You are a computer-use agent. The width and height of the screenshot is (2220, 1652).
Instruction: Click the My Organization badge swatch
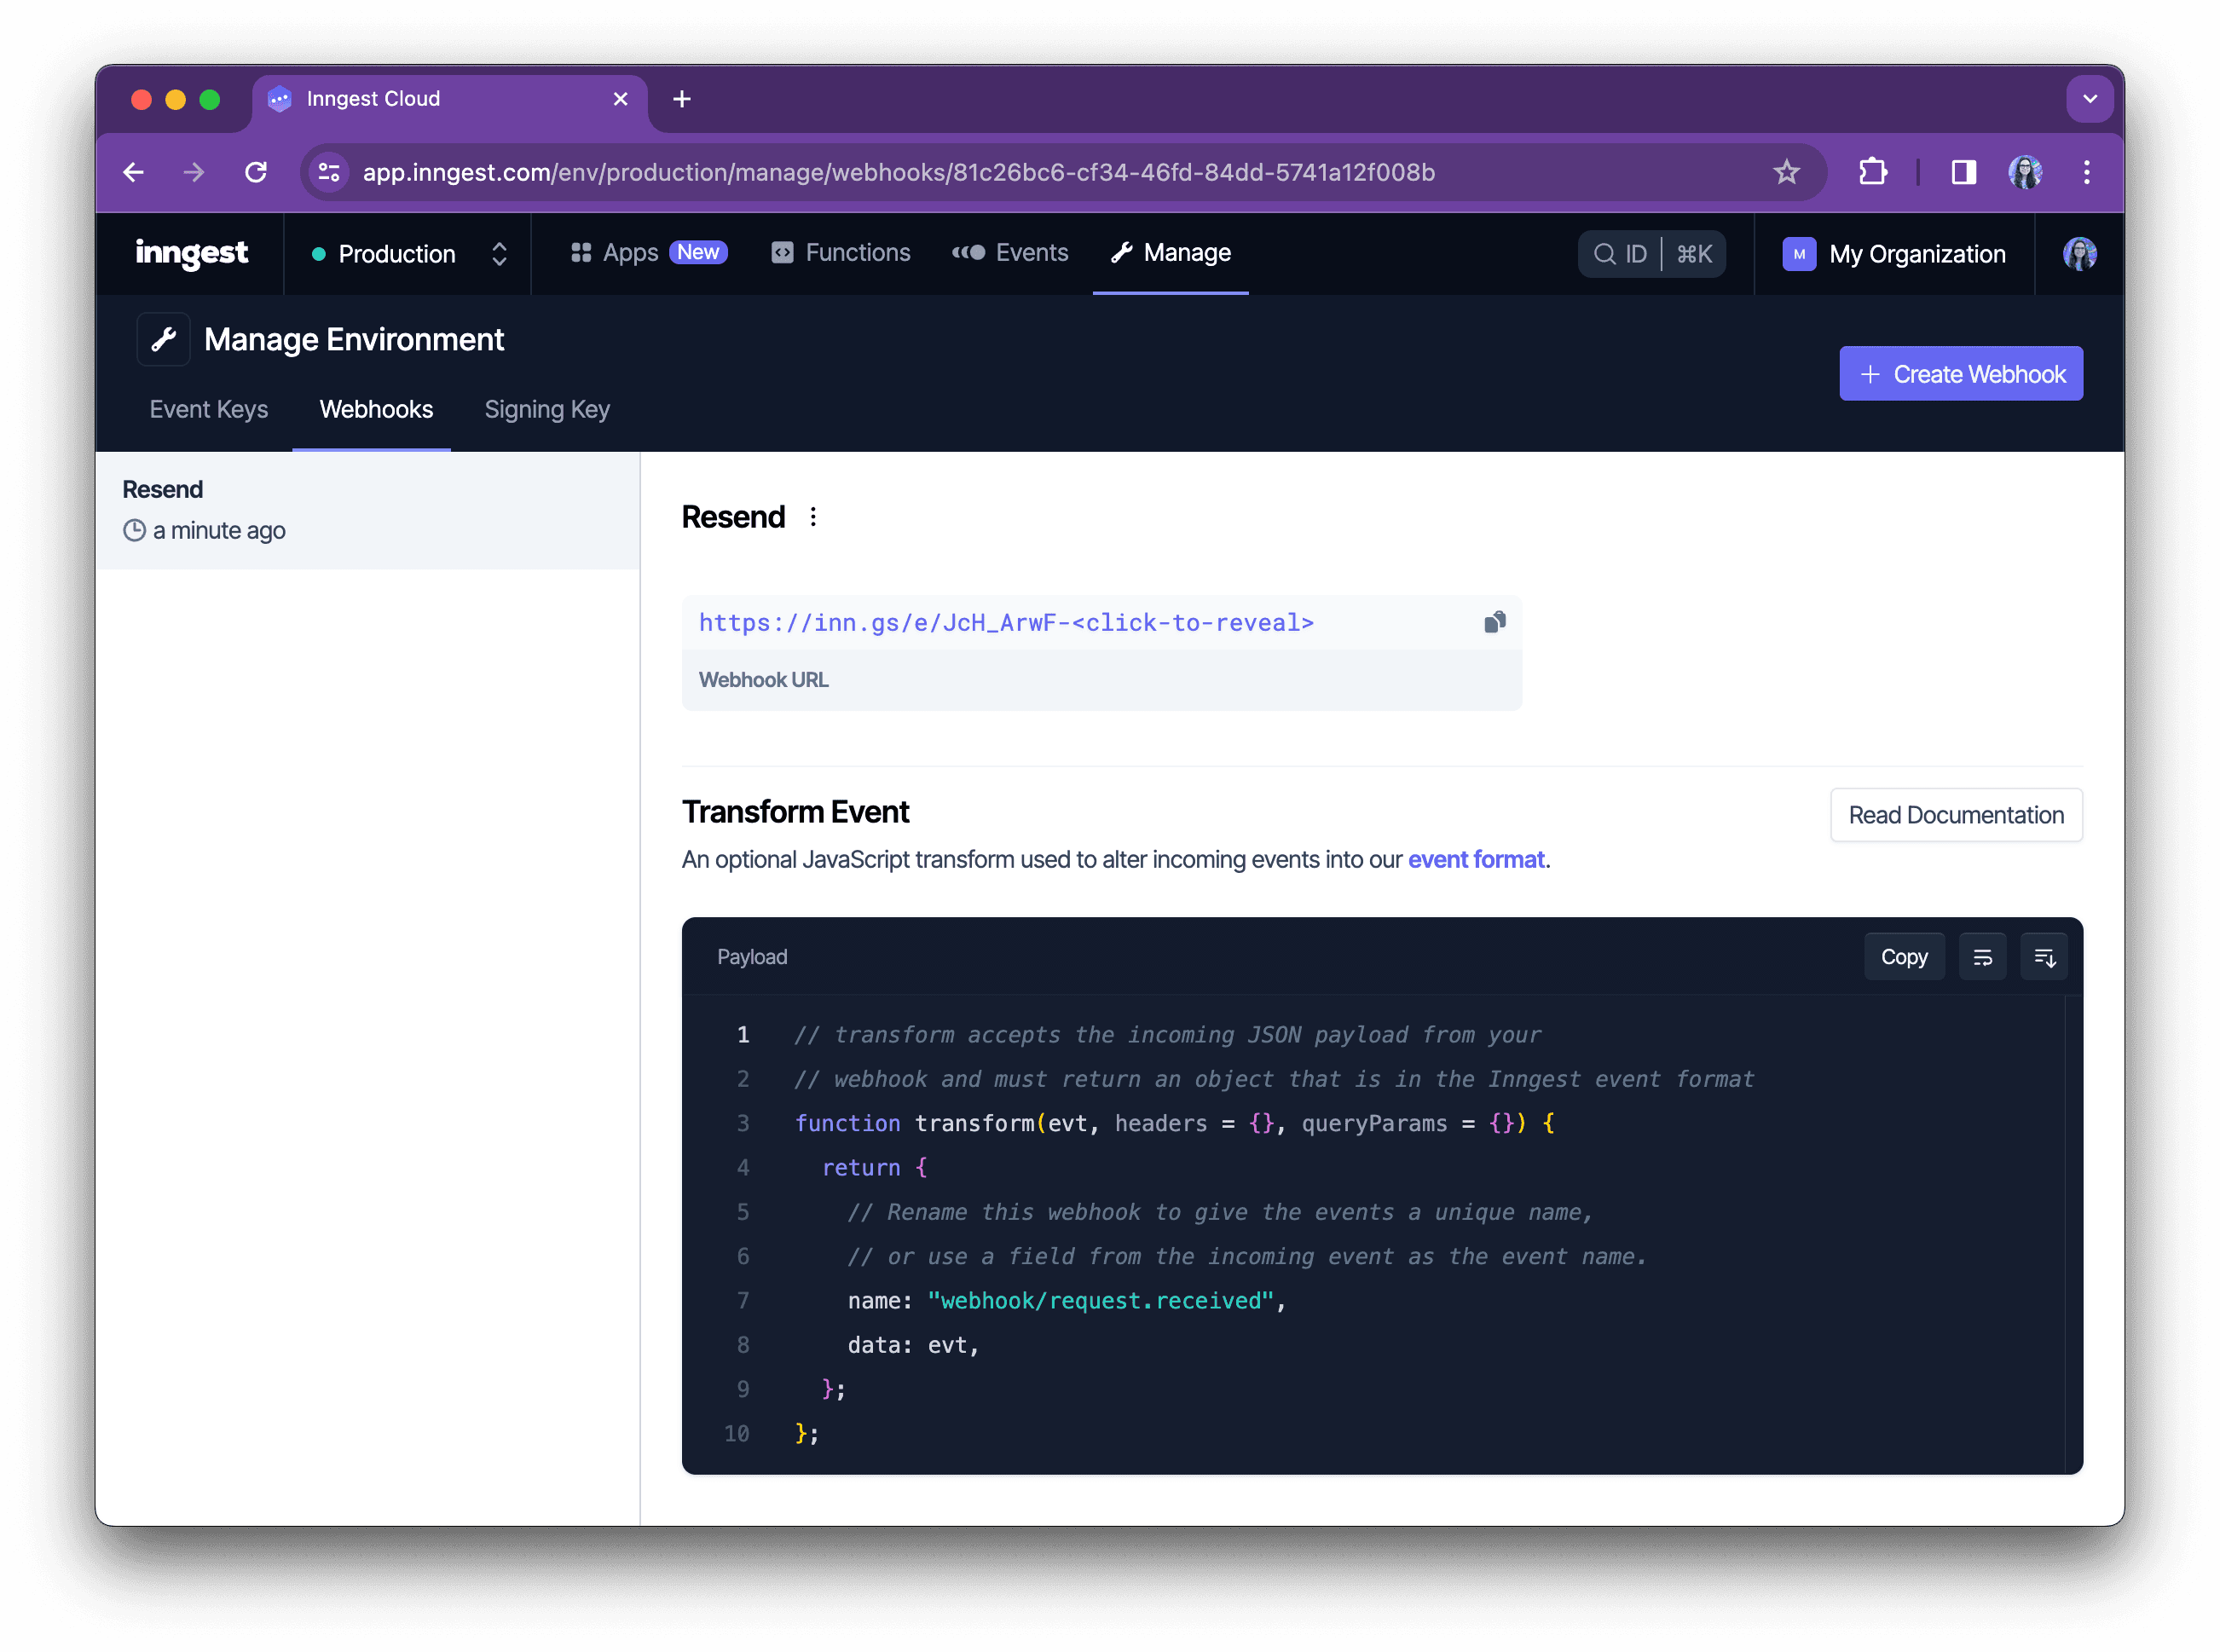click(x=1798, y=253)
